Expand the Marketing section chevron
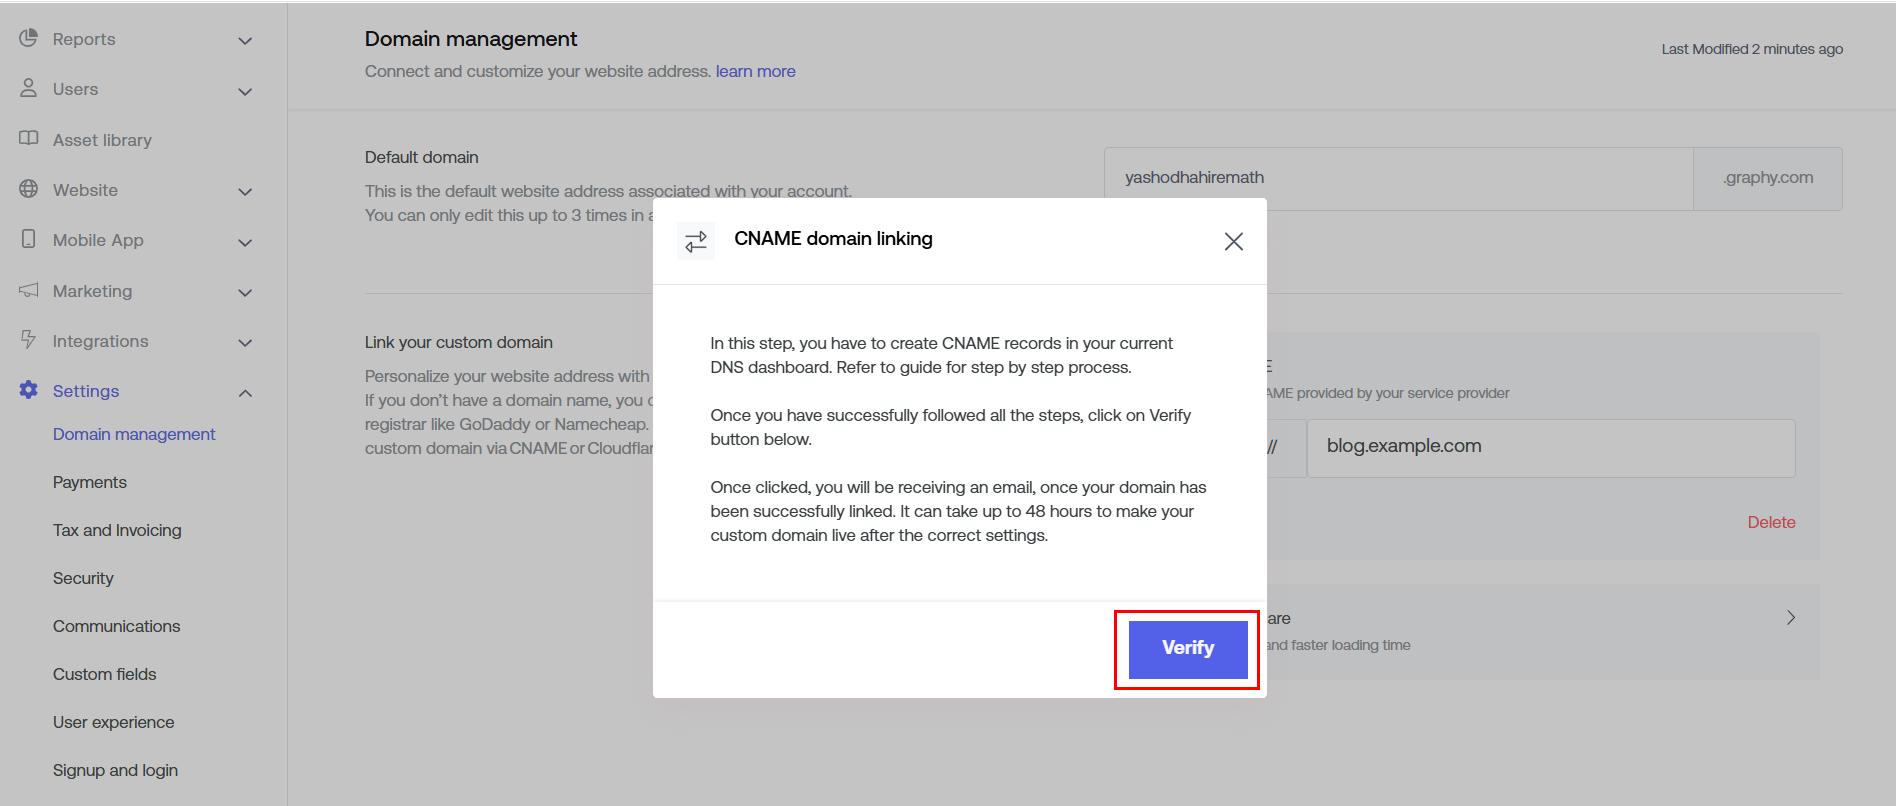Image resolution: width=1896 pixels, height=806 pixels. (245, 293)
